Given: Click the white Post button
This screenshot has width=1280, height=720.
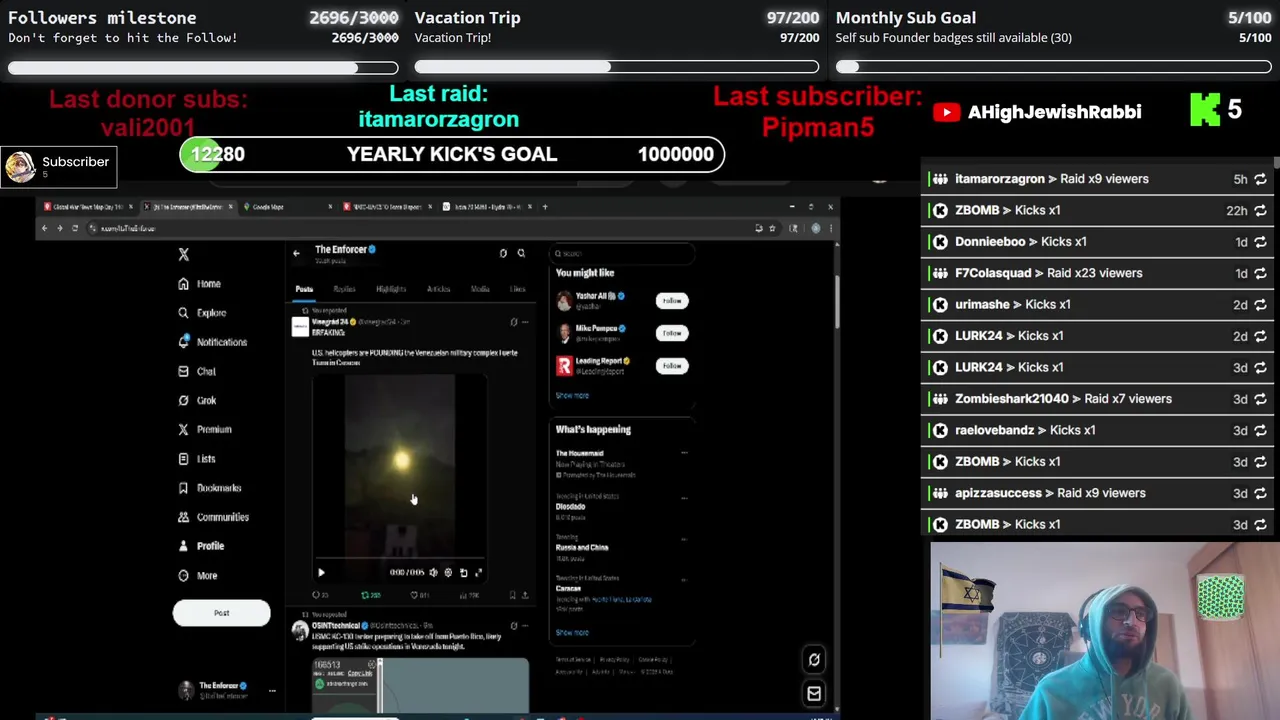Looking at the screenshot, I should coord(221,613).
